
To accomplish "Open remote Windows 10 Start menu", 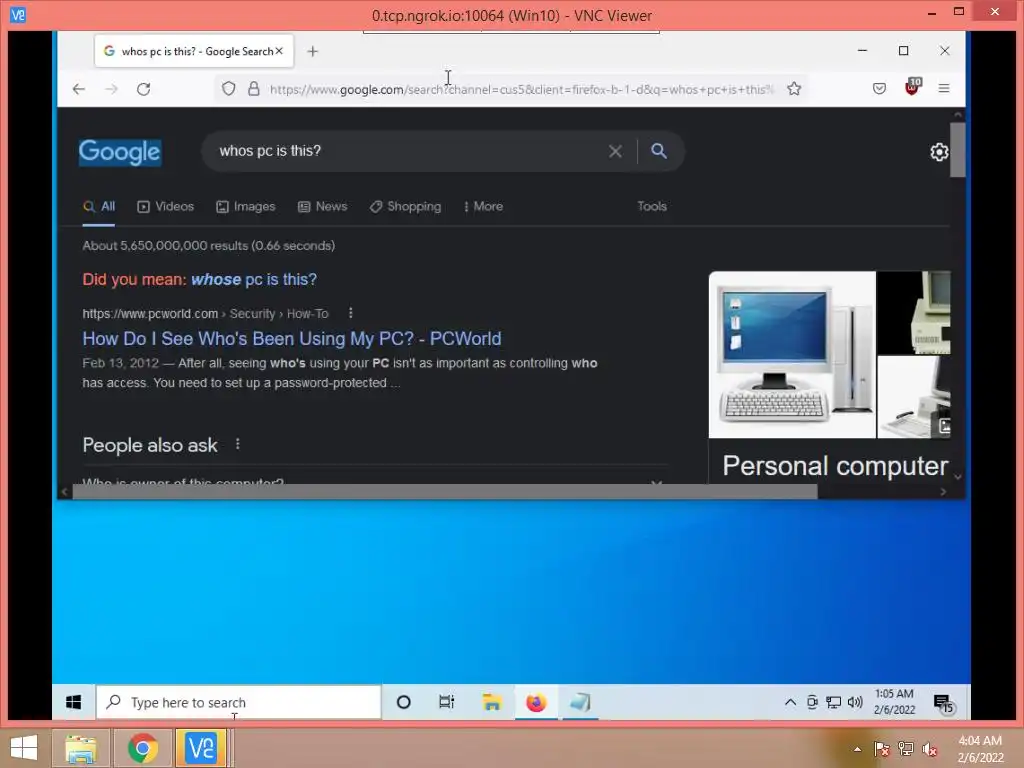I will click(x=74, y=702).
